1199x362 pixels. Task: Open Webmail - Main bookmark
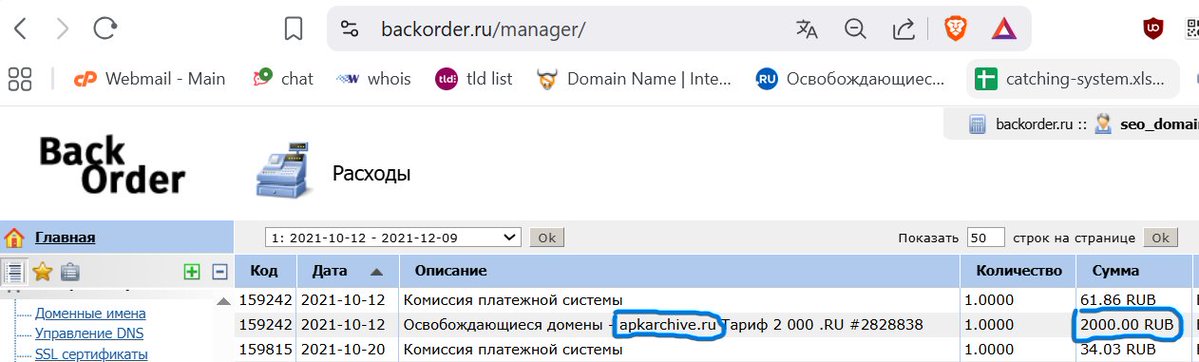click(149, 78)
